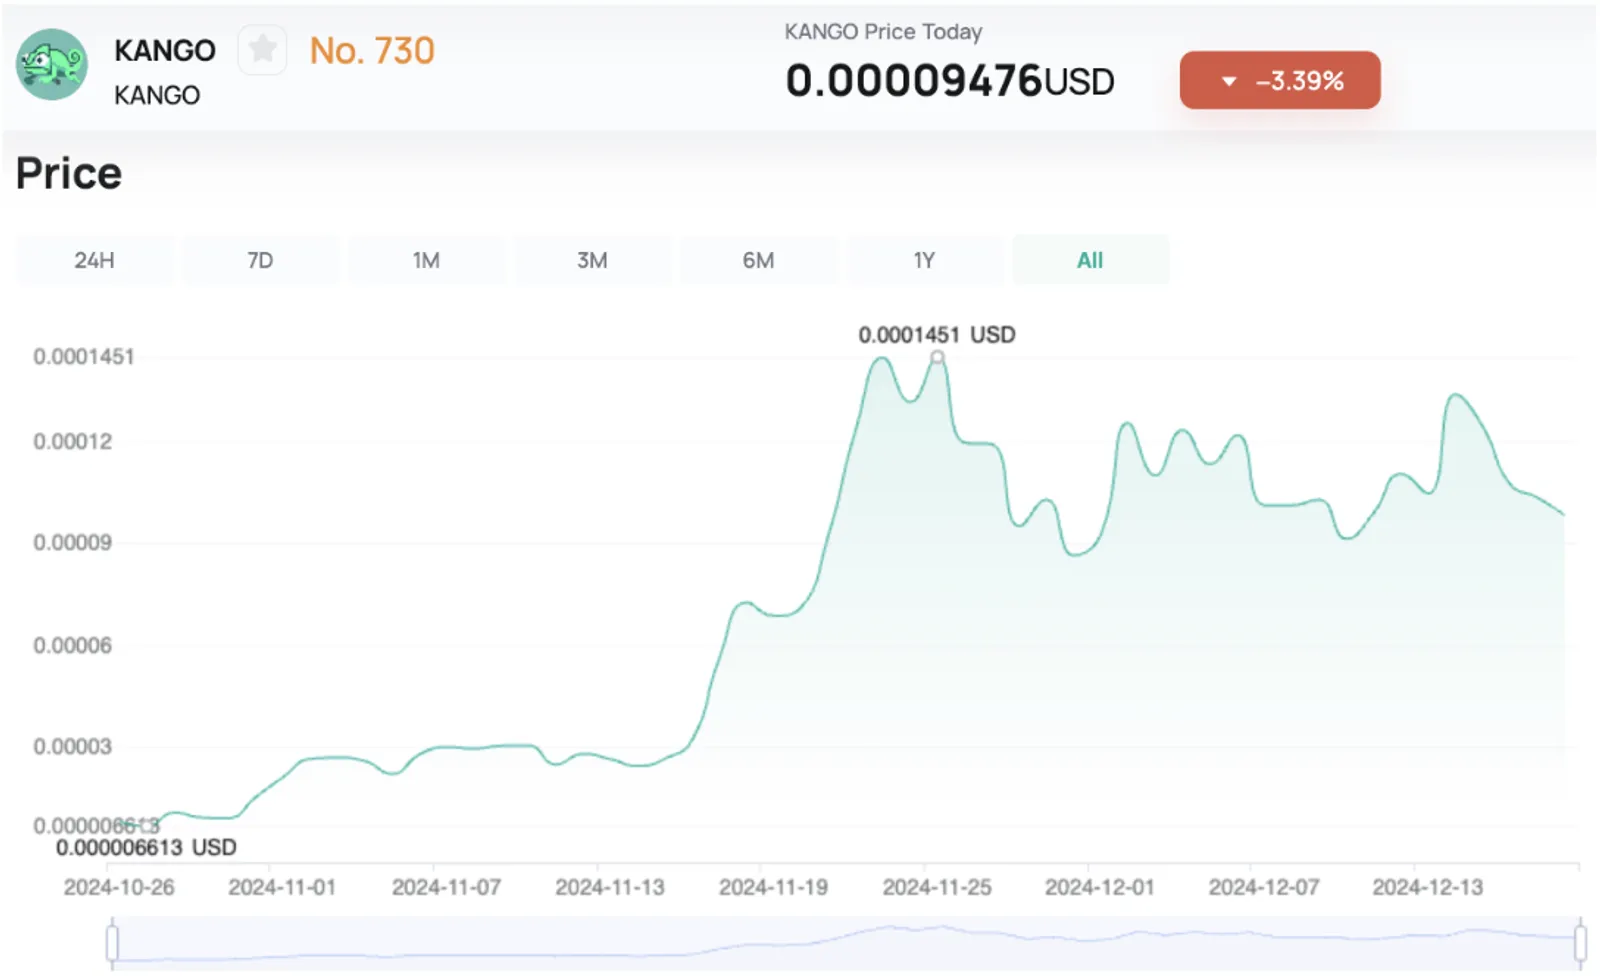Click the 0.00006 y-axis label
The width and height of the screenshot is (1600, 976).
pyautogui.click(x=73, y=646)
